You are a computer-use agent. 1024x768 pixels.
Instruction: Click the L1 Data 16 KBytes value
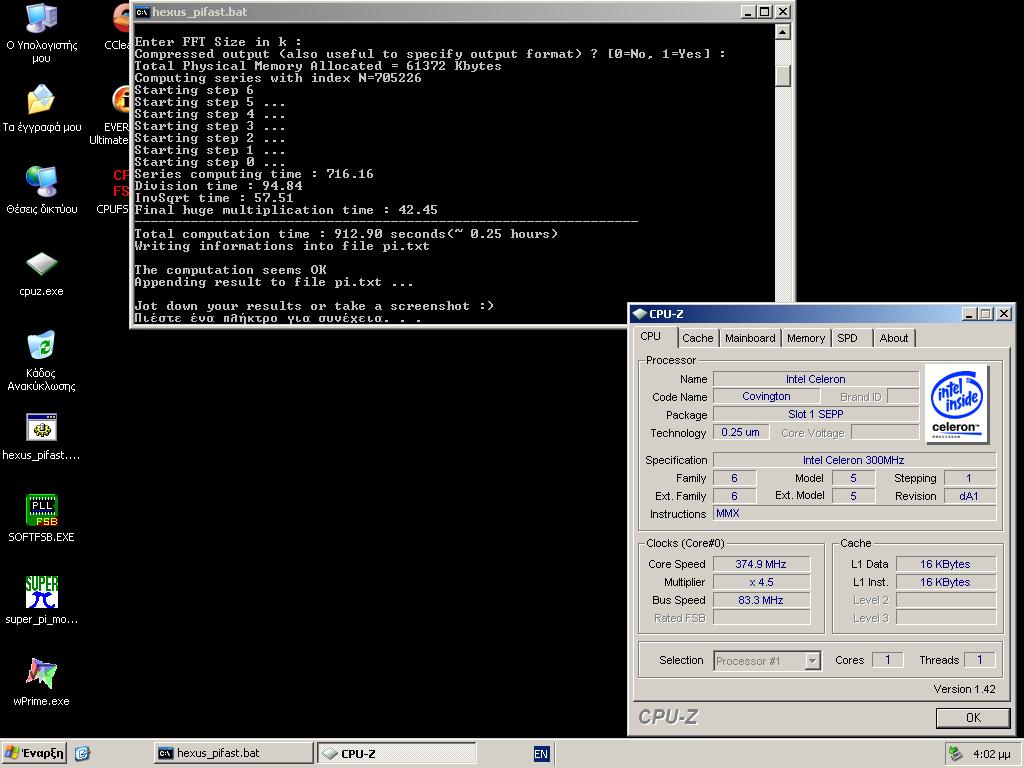(x=946, y=564)
